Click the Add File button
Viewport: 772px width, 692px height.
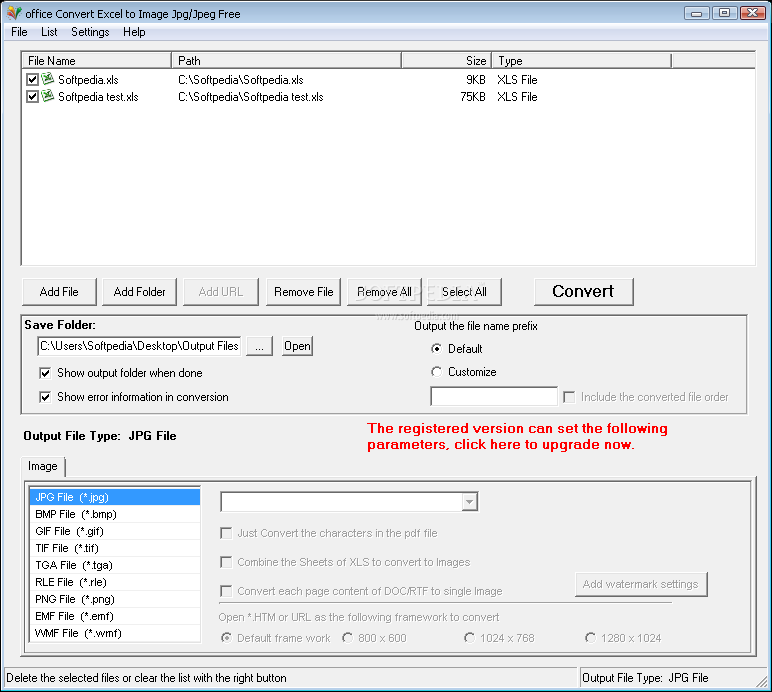pyautogui.click(x=59, y=292)
